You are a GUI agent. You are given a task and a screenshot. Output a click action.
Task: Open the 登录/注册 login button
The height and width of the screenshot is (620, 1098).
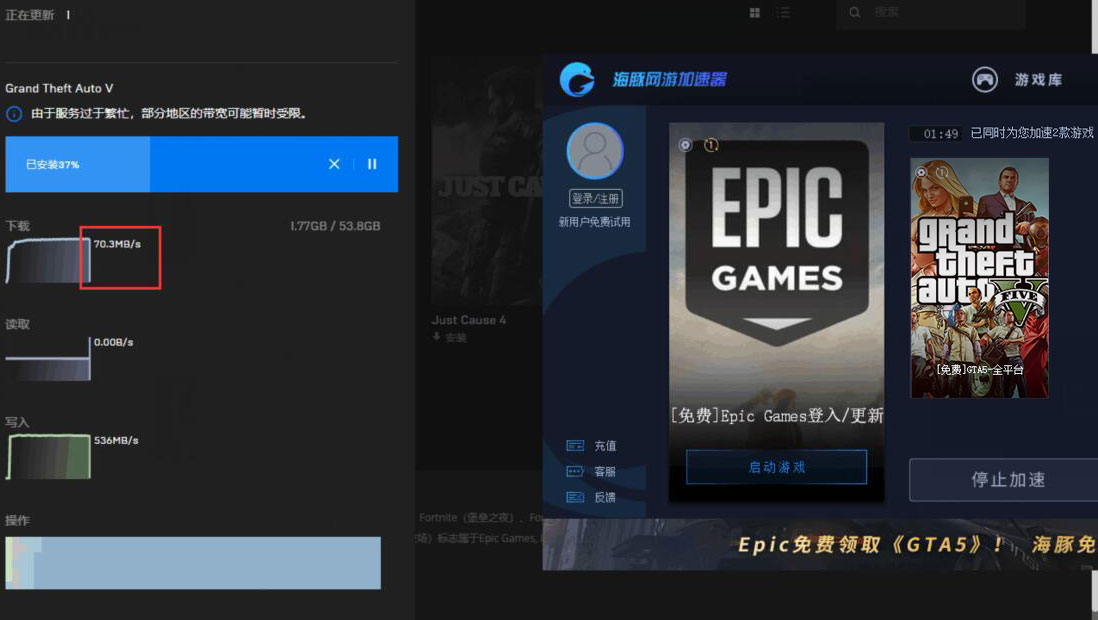click(596, 198)
